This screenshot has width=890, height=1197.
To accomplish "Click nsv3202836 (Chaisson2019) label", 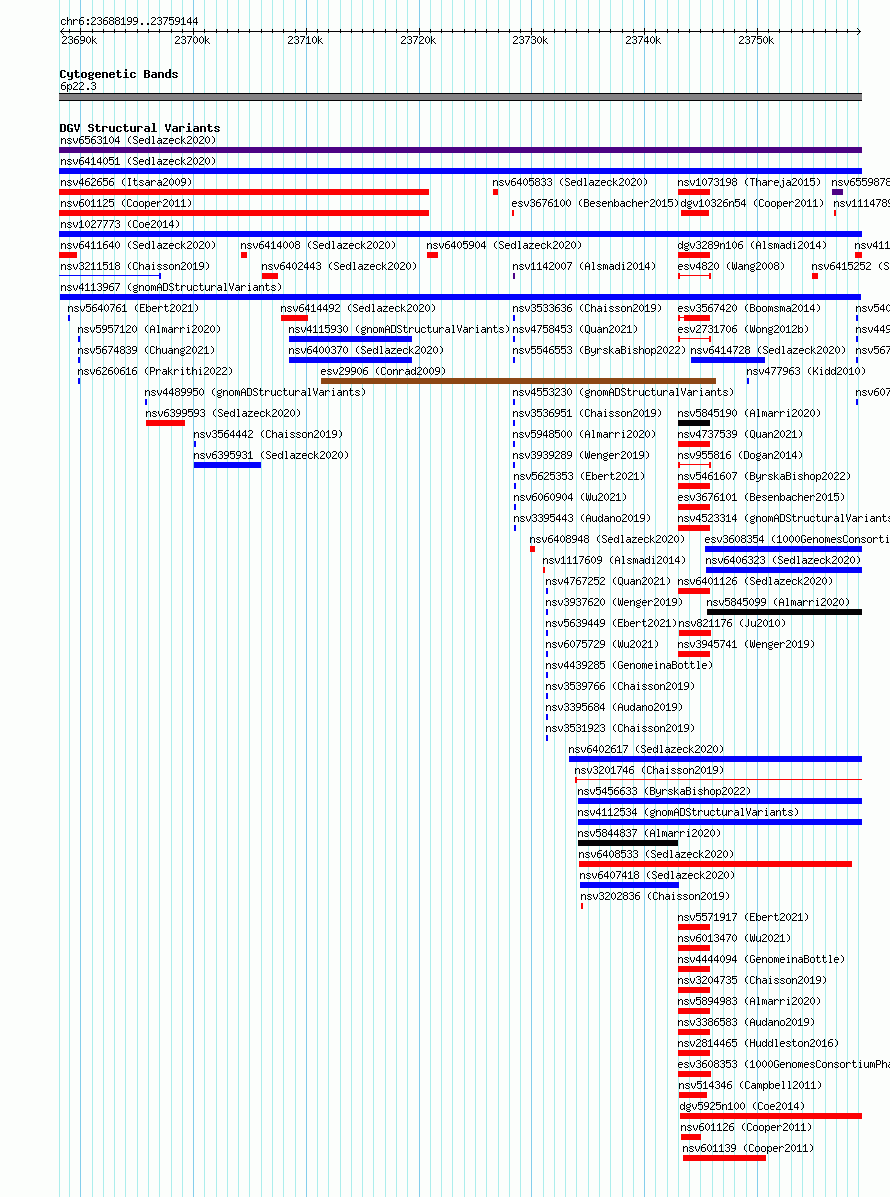I will coord(656,896).
